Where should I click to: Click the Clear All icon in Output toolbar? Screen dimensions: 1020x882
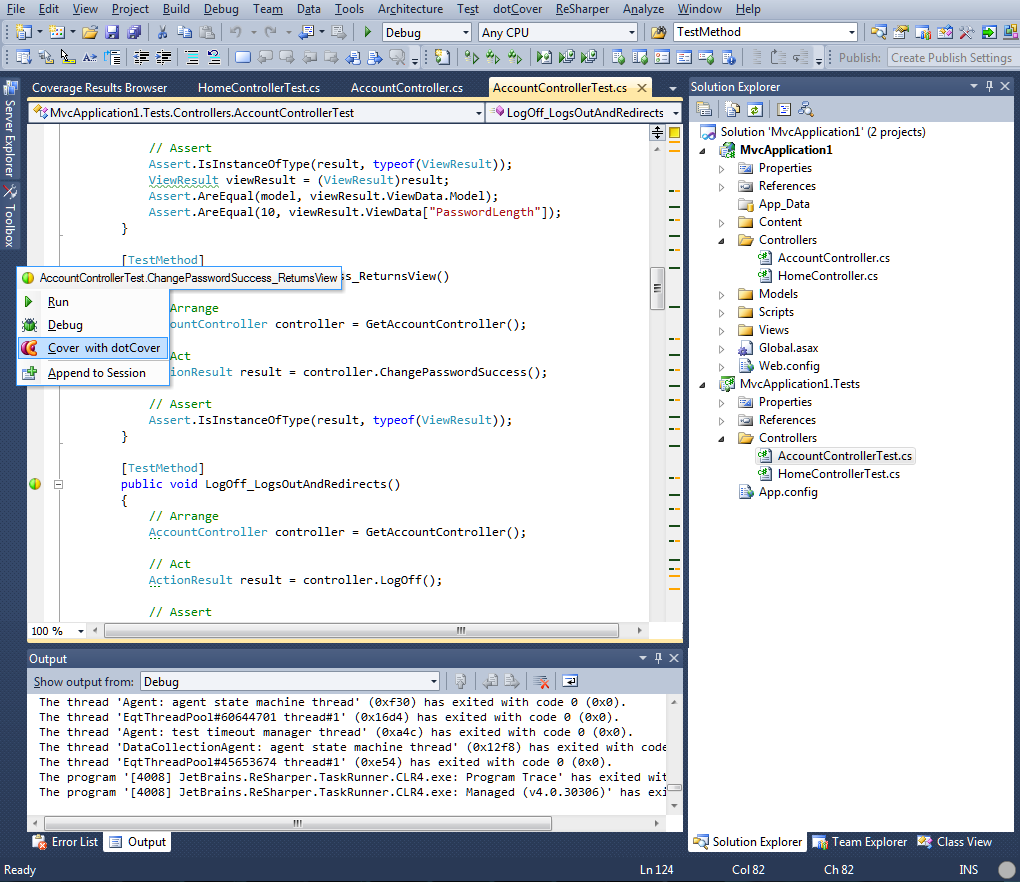pyautogui.click(x=541, y=681)
